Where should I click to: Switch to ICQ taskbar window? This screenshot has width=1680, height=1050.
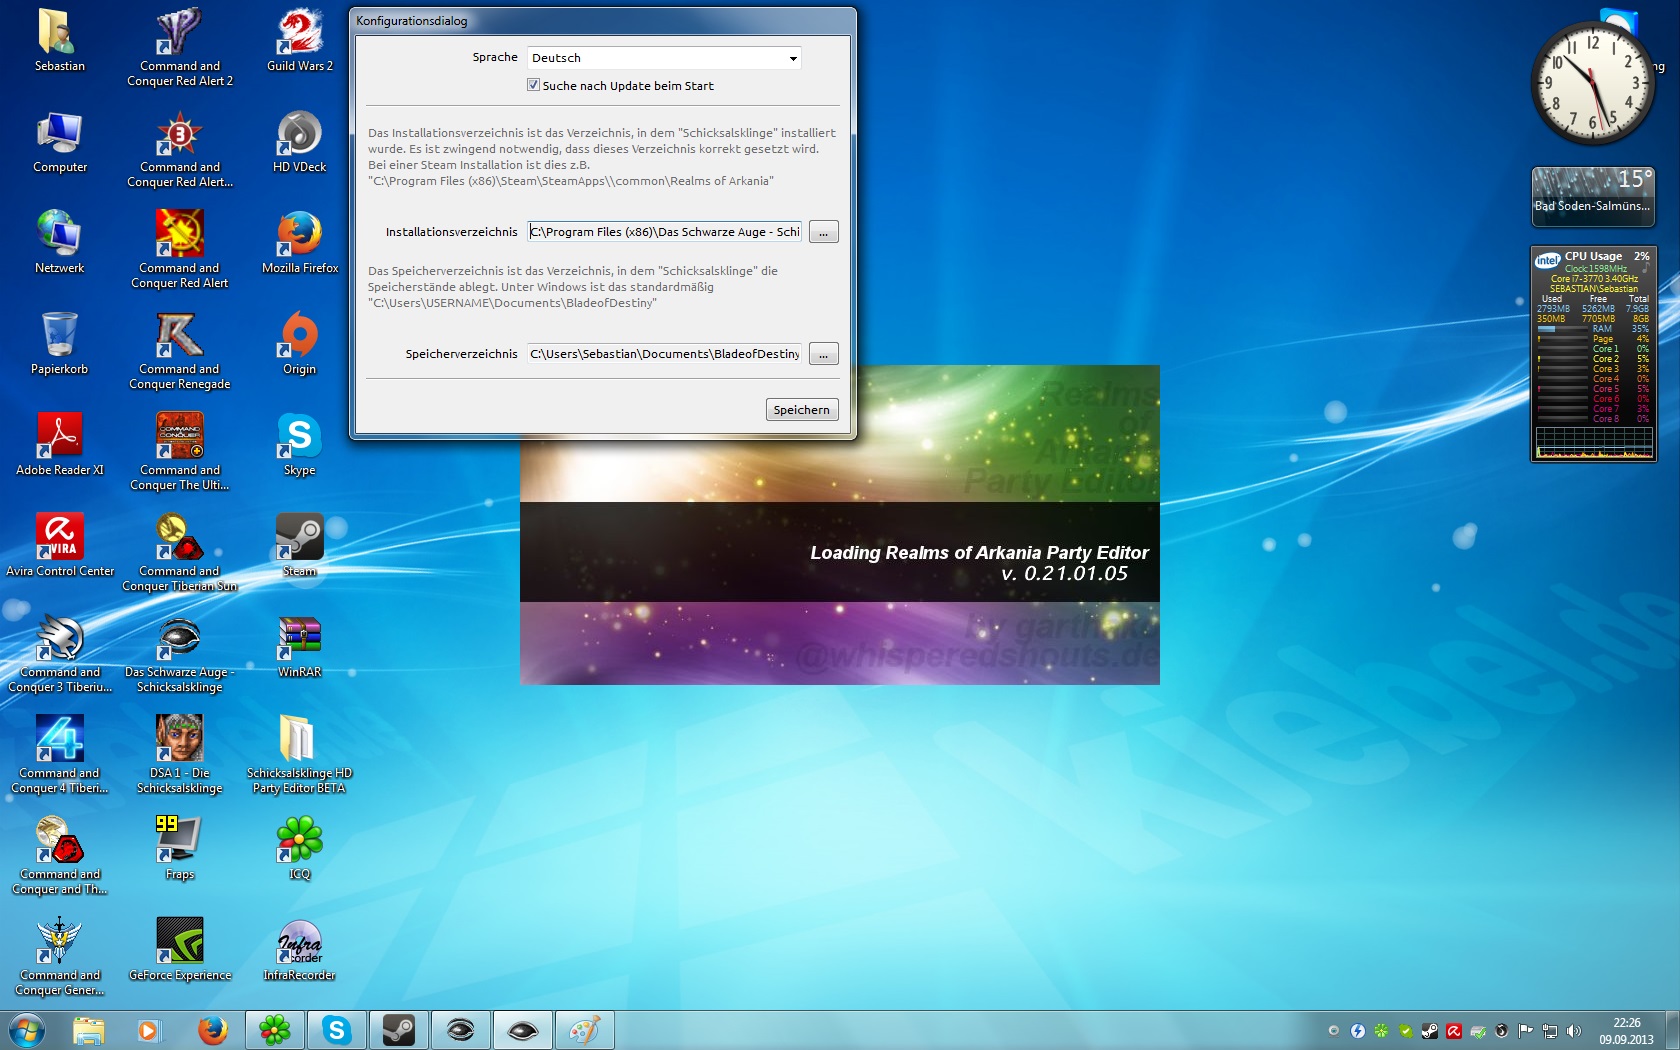click(x=274, y=1030)
